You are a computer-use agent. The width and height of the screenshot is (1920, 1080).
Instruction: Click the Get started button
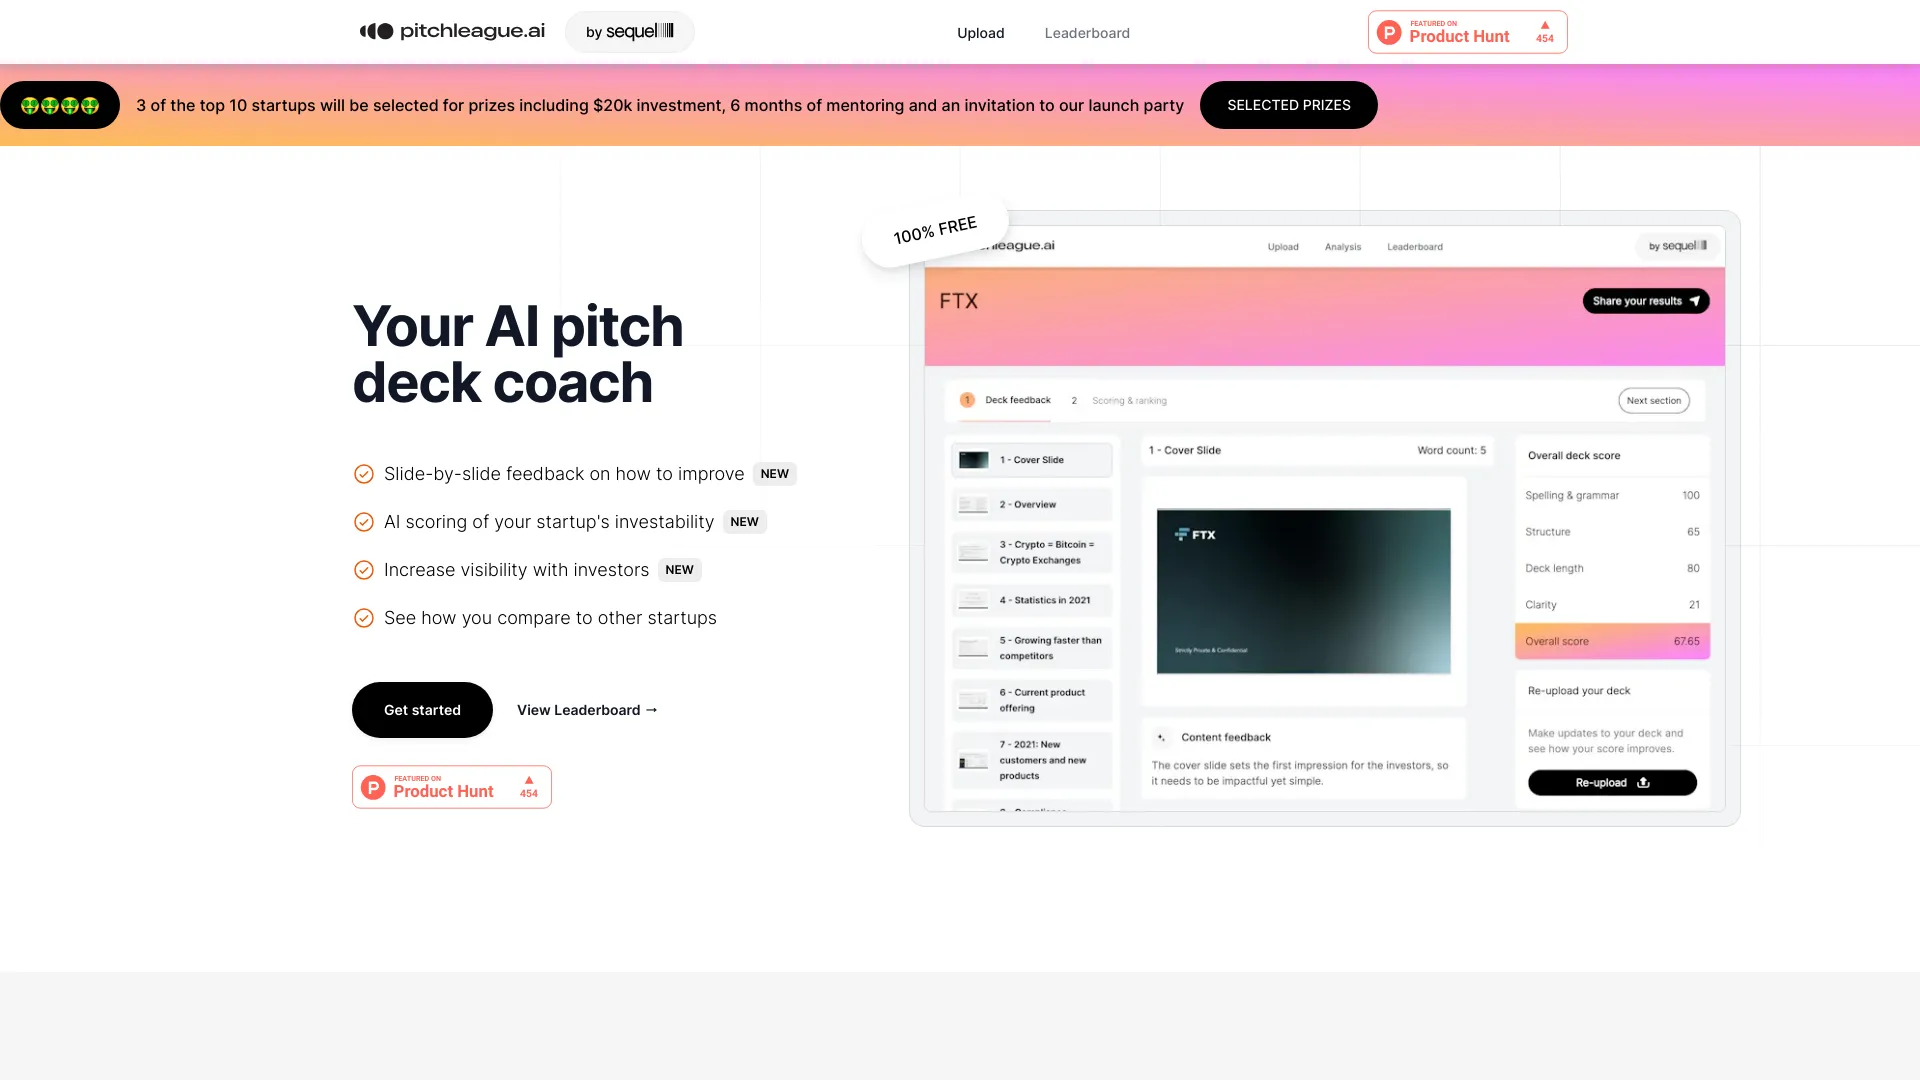422,709
